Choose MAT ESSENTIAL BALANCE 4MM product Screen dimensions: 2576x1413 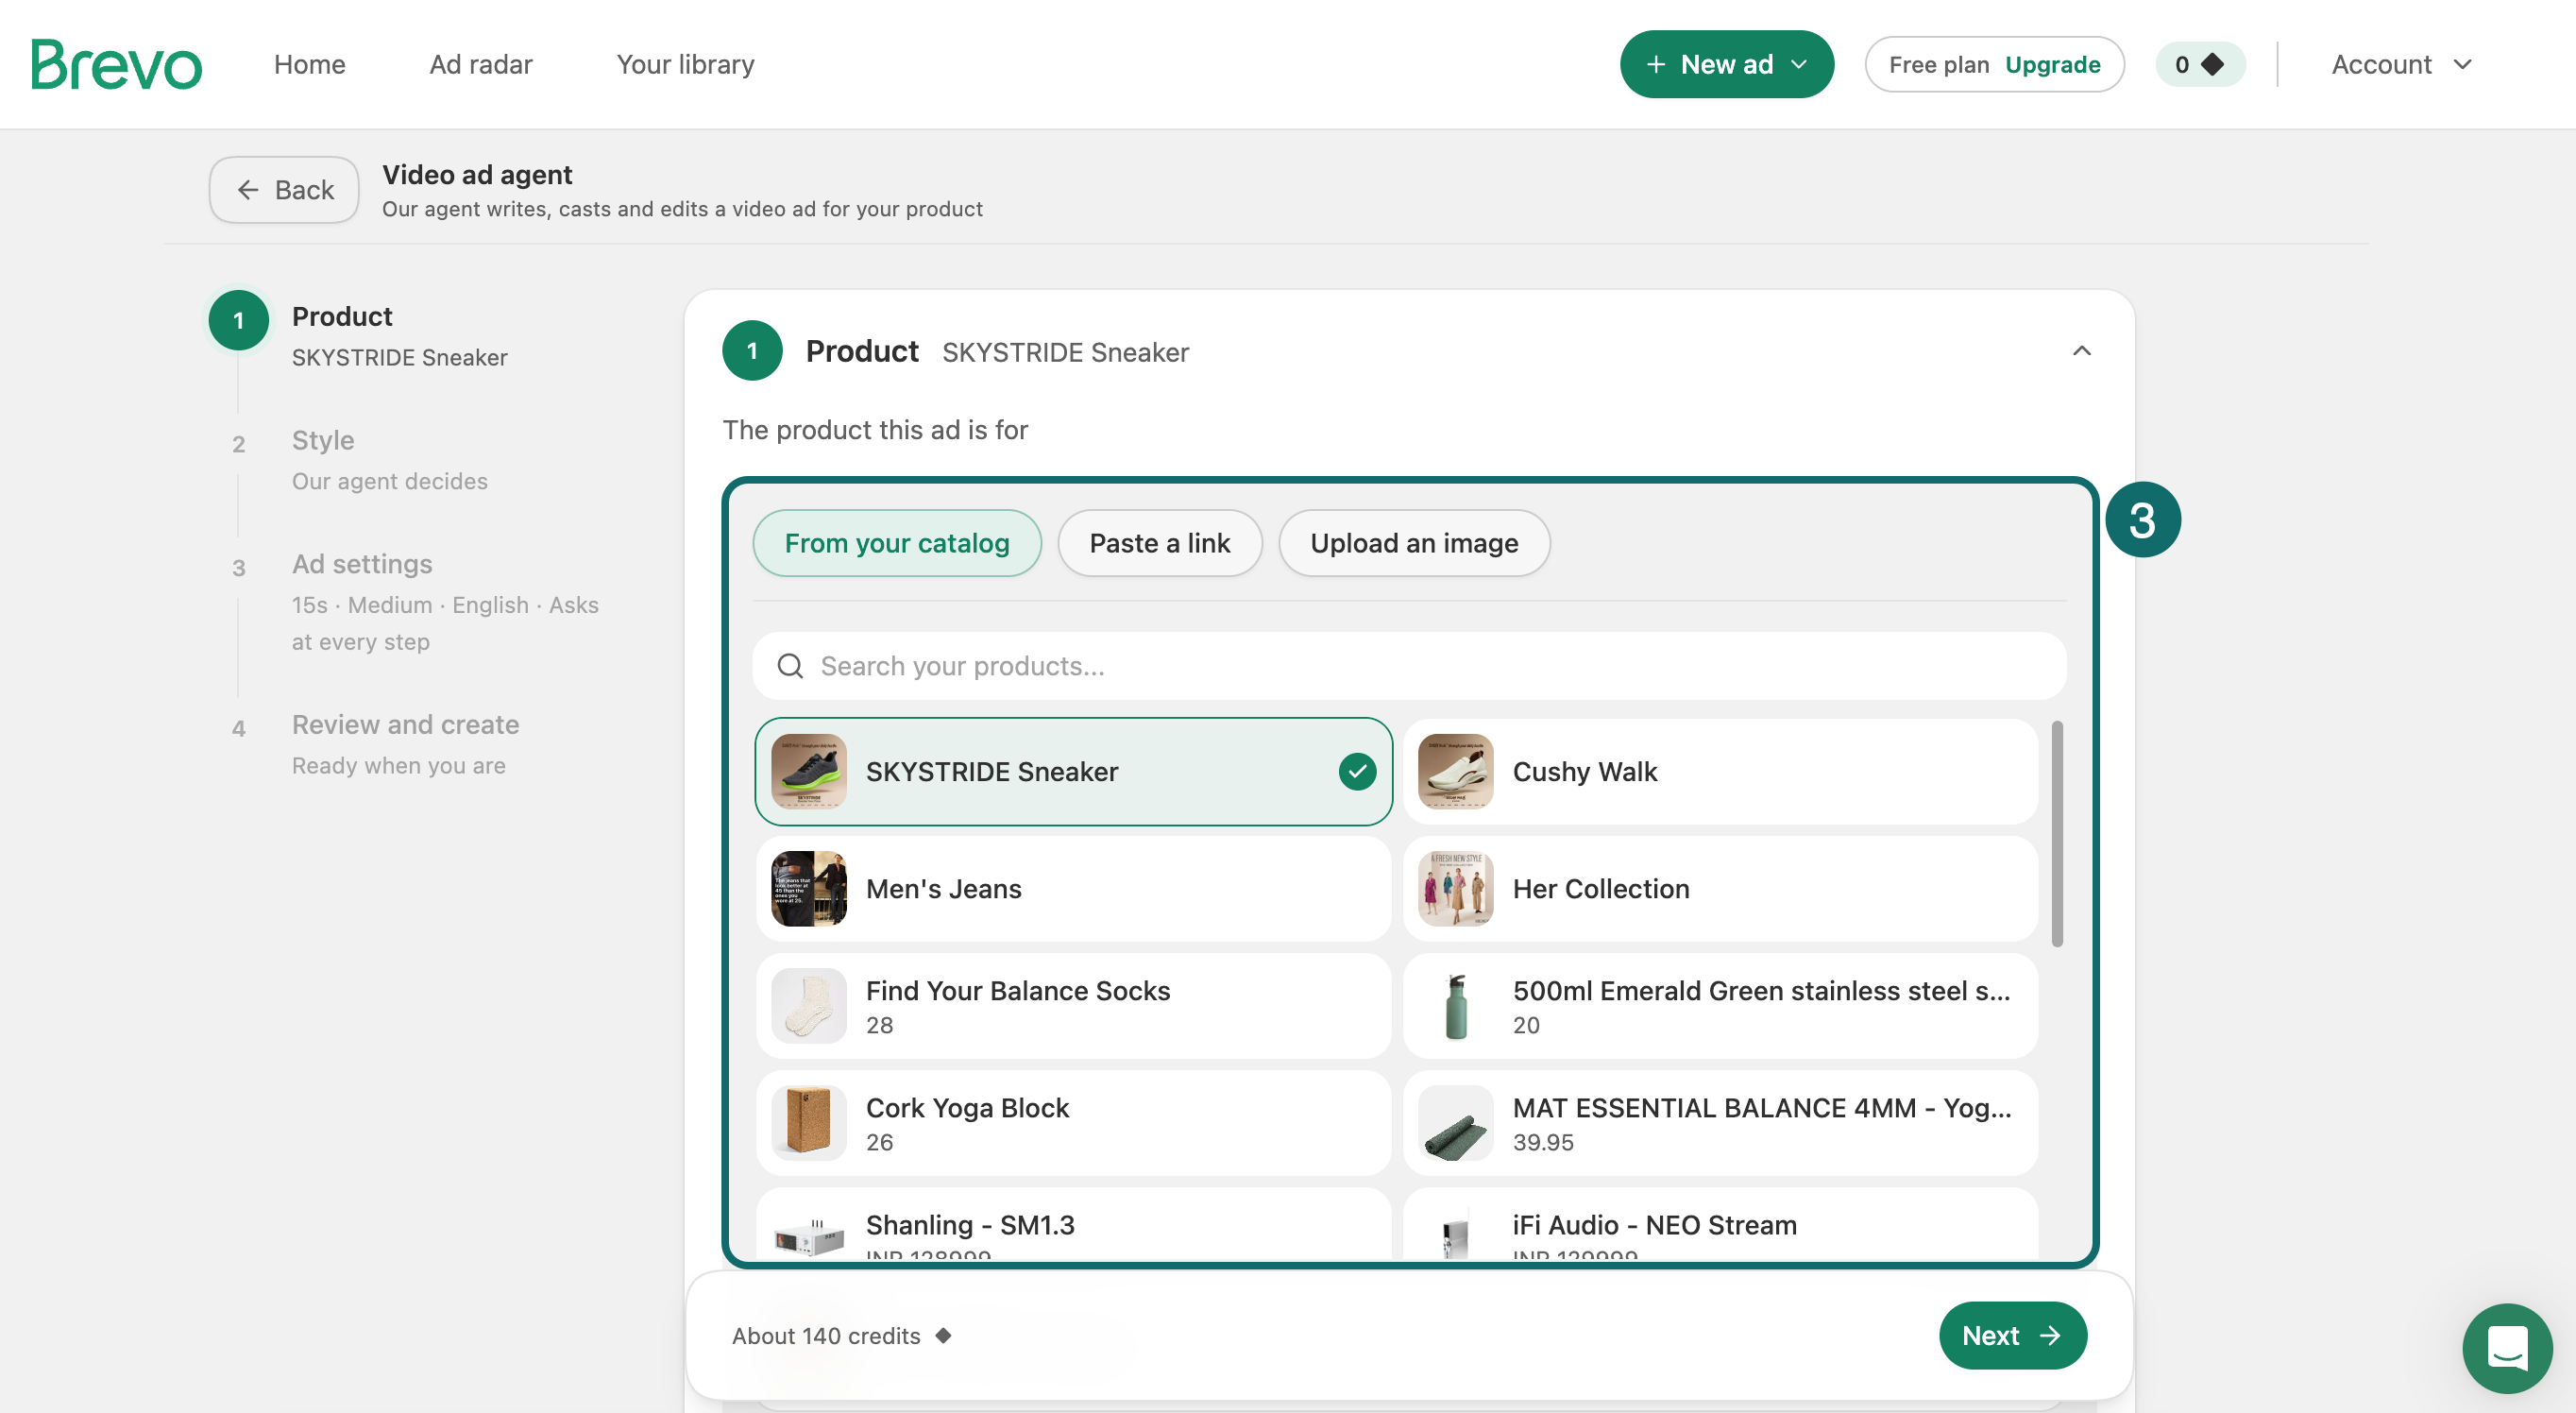pos(1719,1122)
